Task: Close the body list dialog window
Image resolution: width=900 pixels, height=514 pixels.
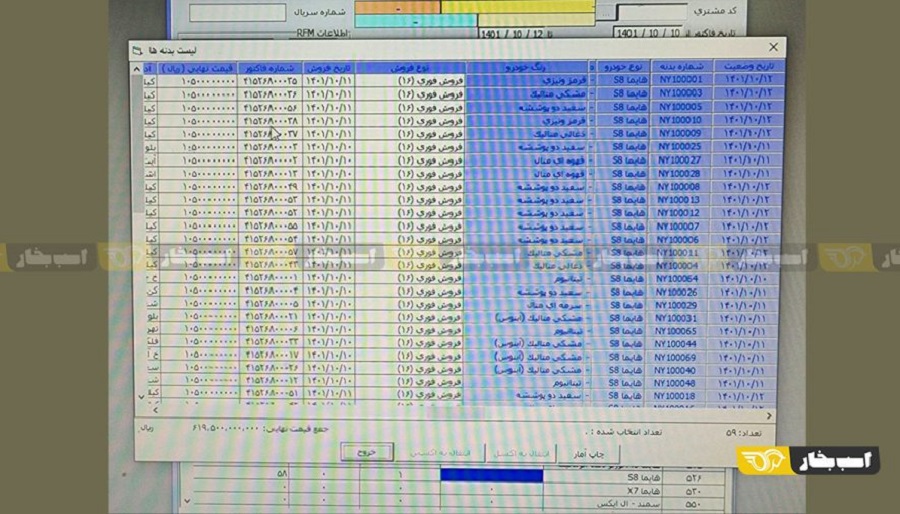Action: (x=773, y=47)
